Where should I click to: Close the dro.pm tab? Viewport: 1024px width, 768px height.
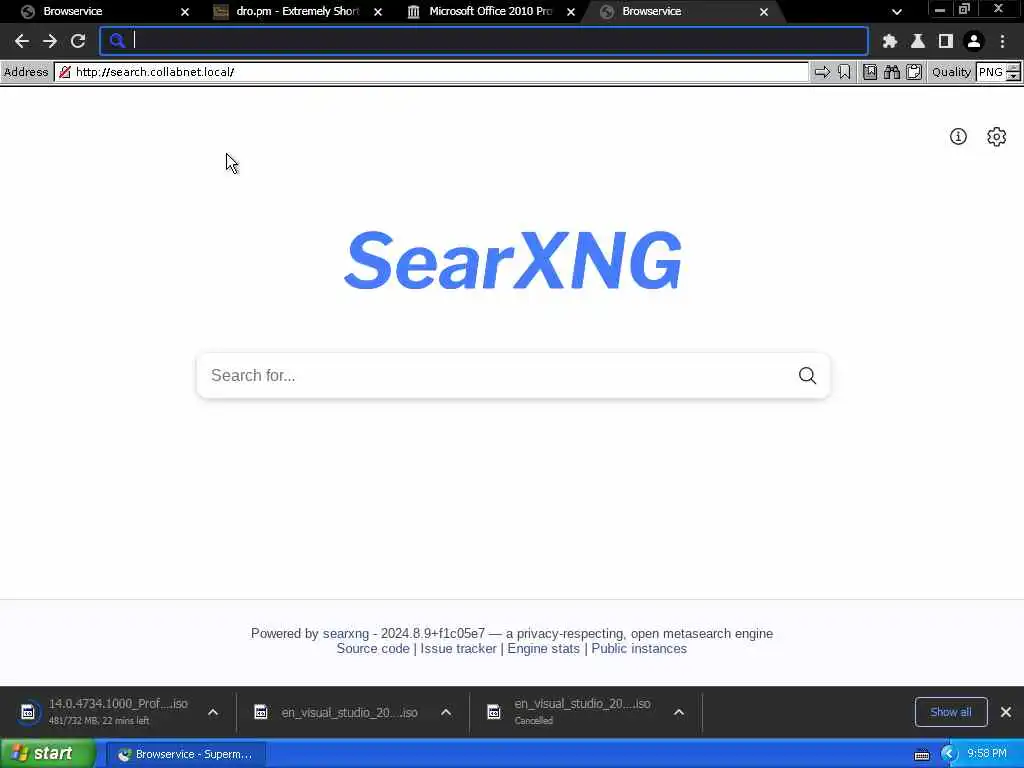[x=377, y=12]
